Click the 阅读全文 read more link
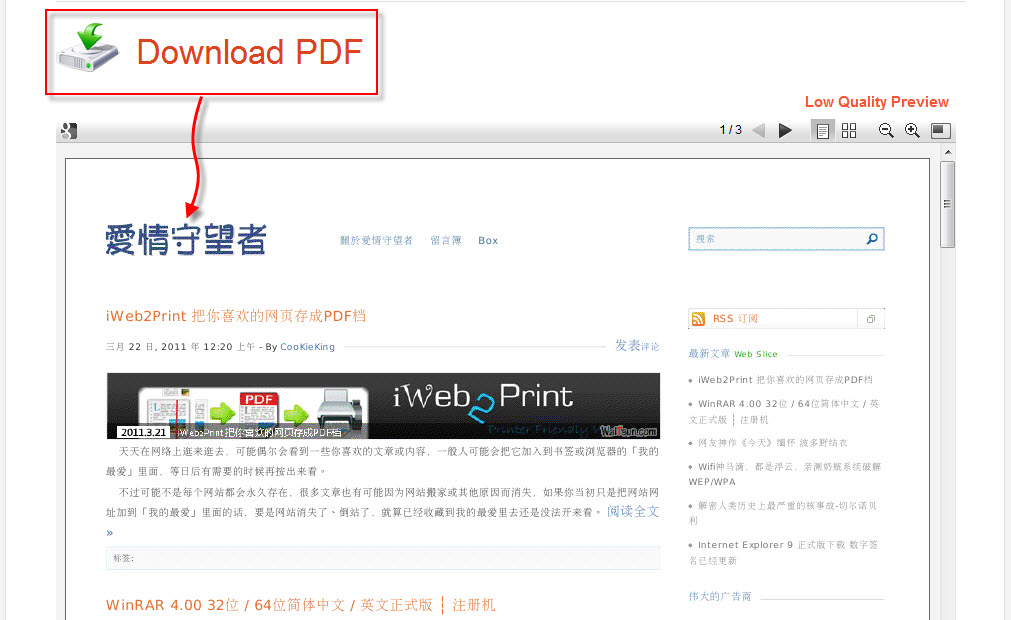 pyautogui.click(x=633, y=511)
